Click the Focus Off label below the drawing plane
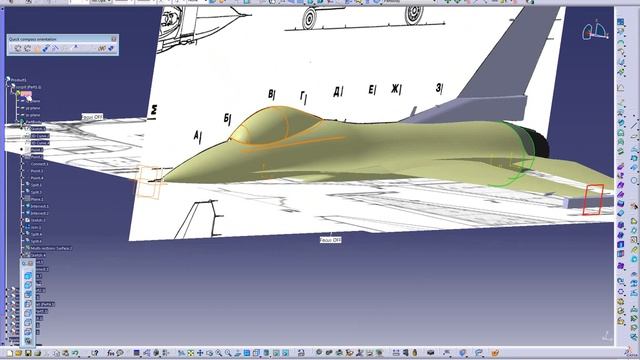The width and height of the screenshot is (640, 360). [x=331, y=240]
